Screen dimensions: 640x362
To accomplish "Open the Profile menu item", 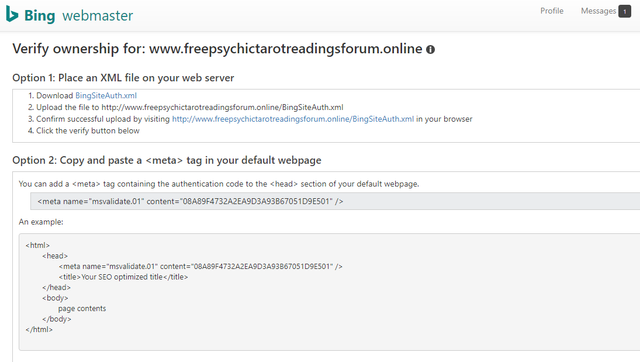I will coord(552,11).
